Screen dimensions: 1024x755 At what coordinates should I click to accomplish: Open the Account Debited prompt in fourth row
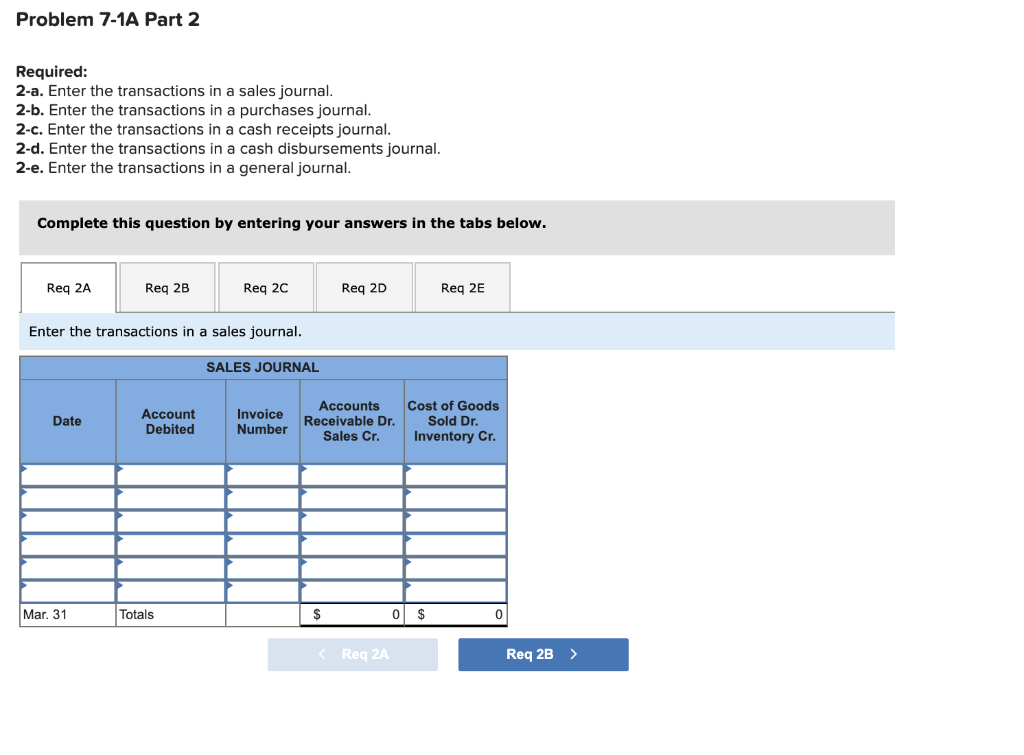click(x=118, y=541)
